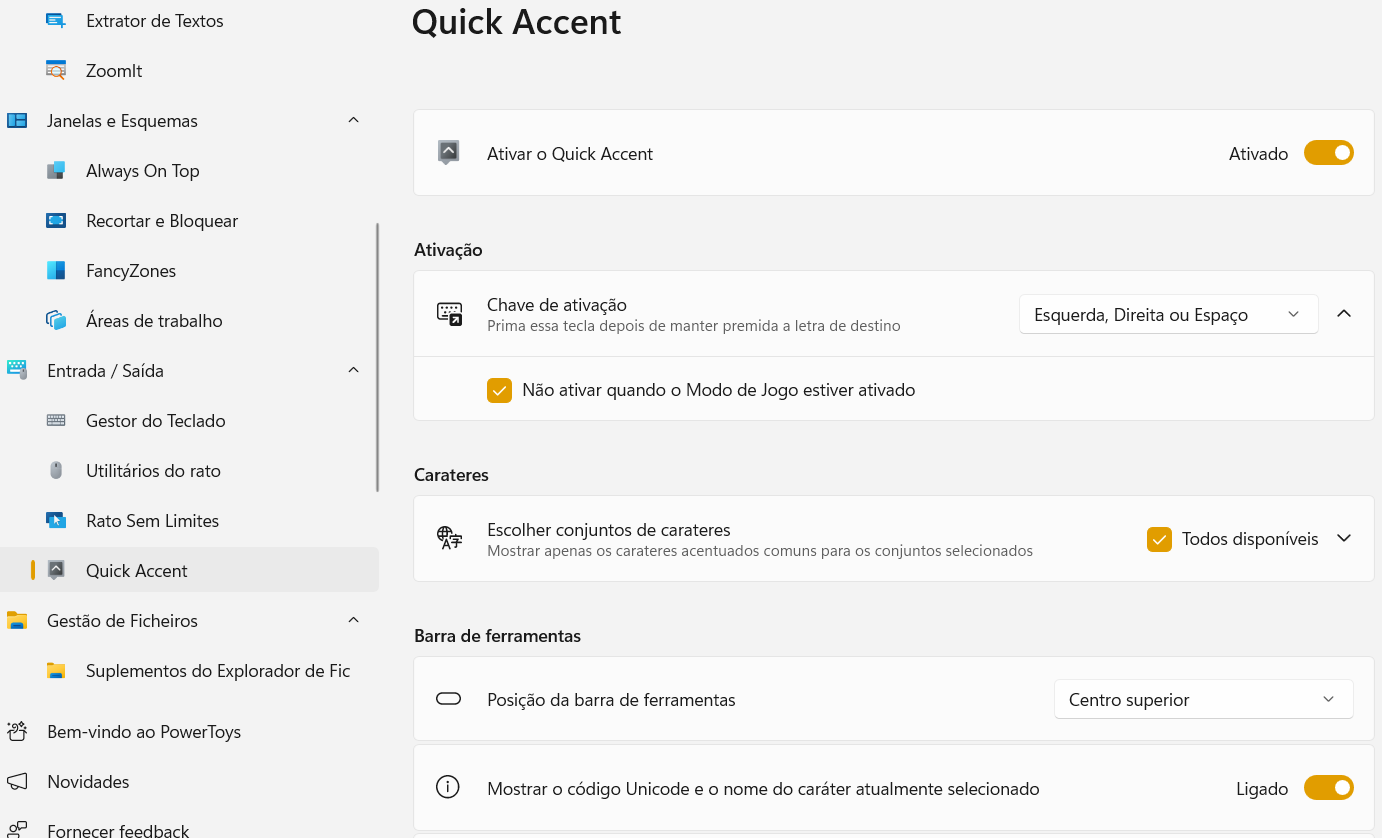
Task: Open Gestor do Teclado keyboard icon
Action: 56,421
